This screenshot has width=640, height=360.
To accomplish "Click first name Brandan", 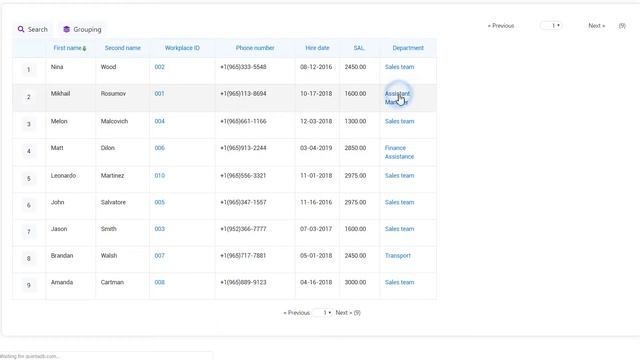I will [x=62, y=256].
